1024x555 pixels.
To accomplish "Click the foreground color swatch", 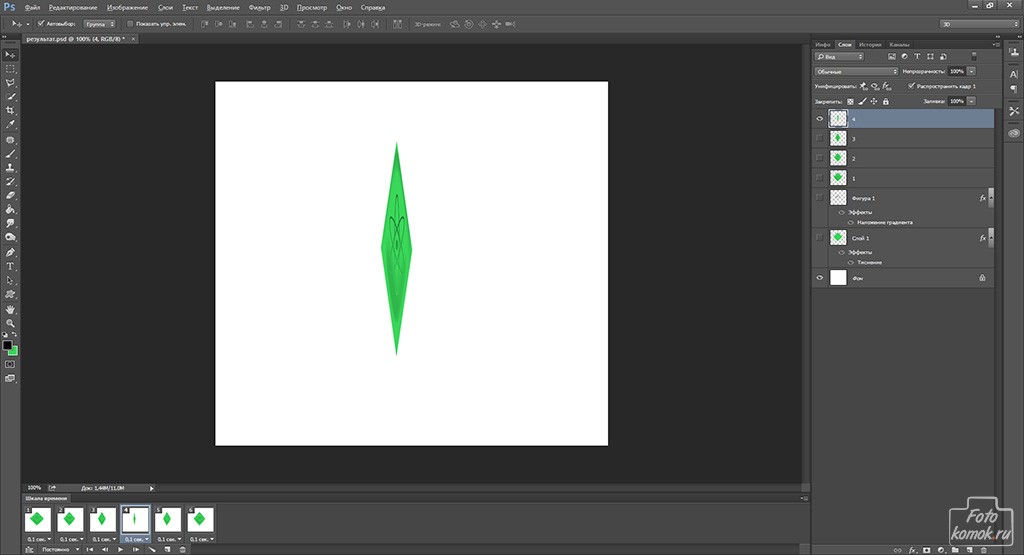I will click(x=7, y=345).
